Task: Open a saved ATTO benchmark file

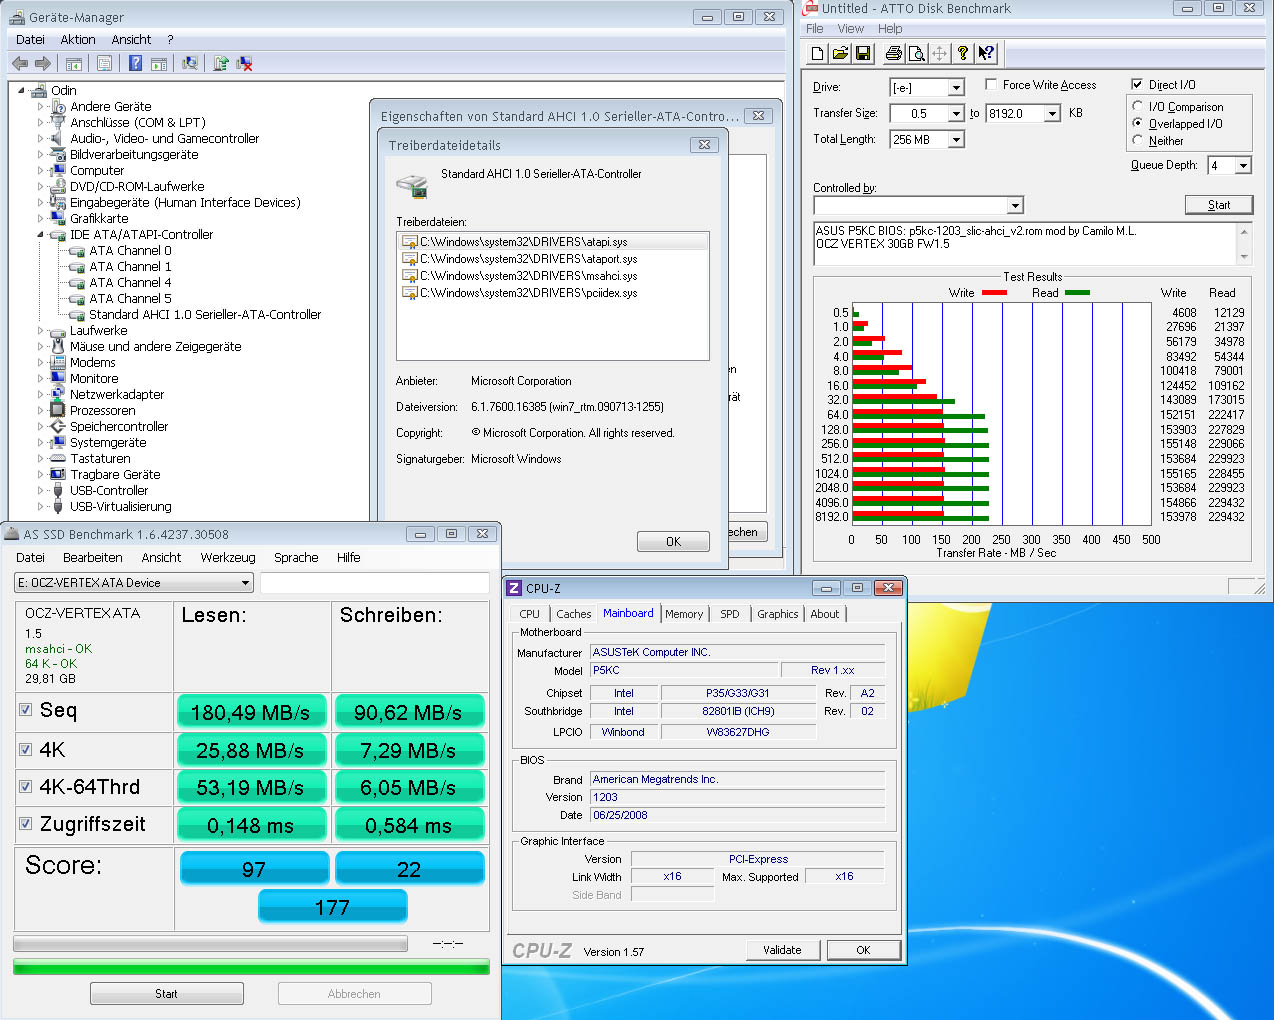Action: 840,53
